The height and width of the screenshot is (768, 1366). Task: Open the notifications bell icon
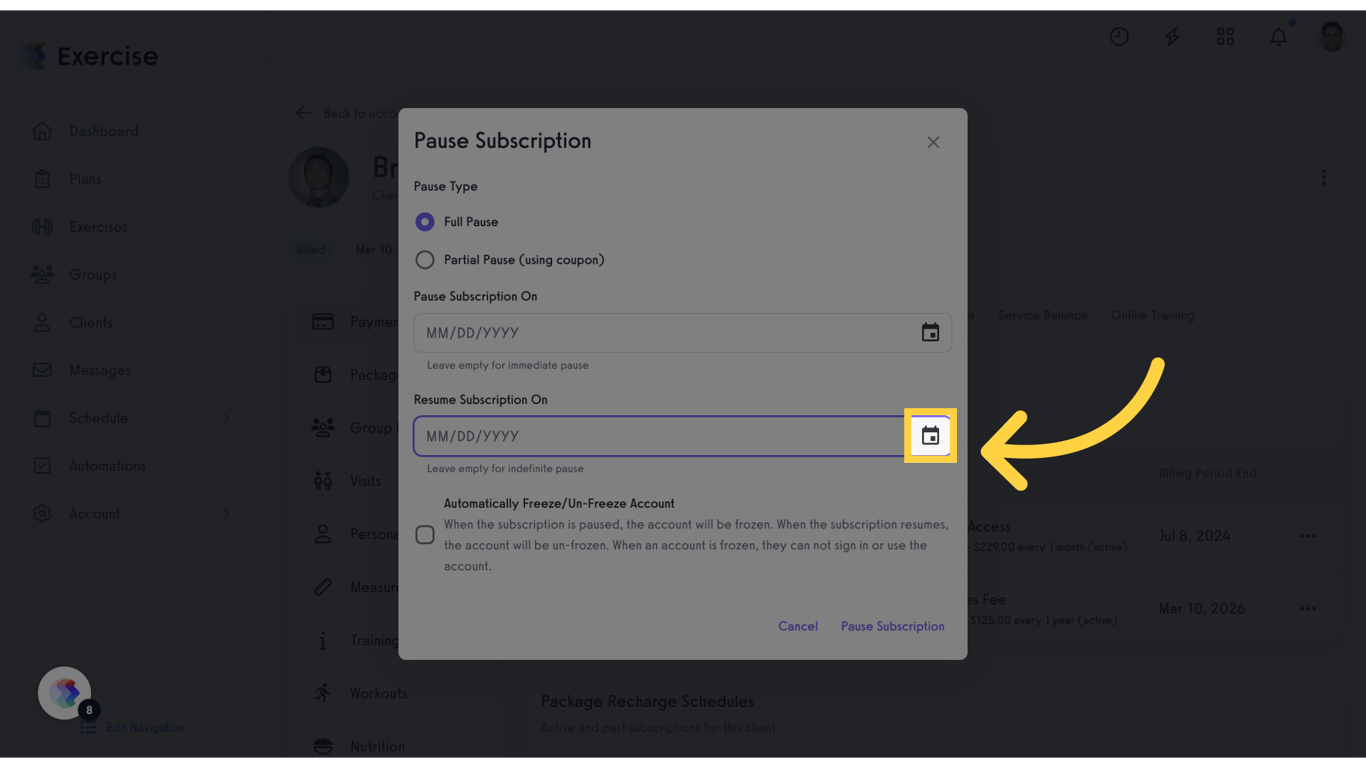pos(1279,37)
